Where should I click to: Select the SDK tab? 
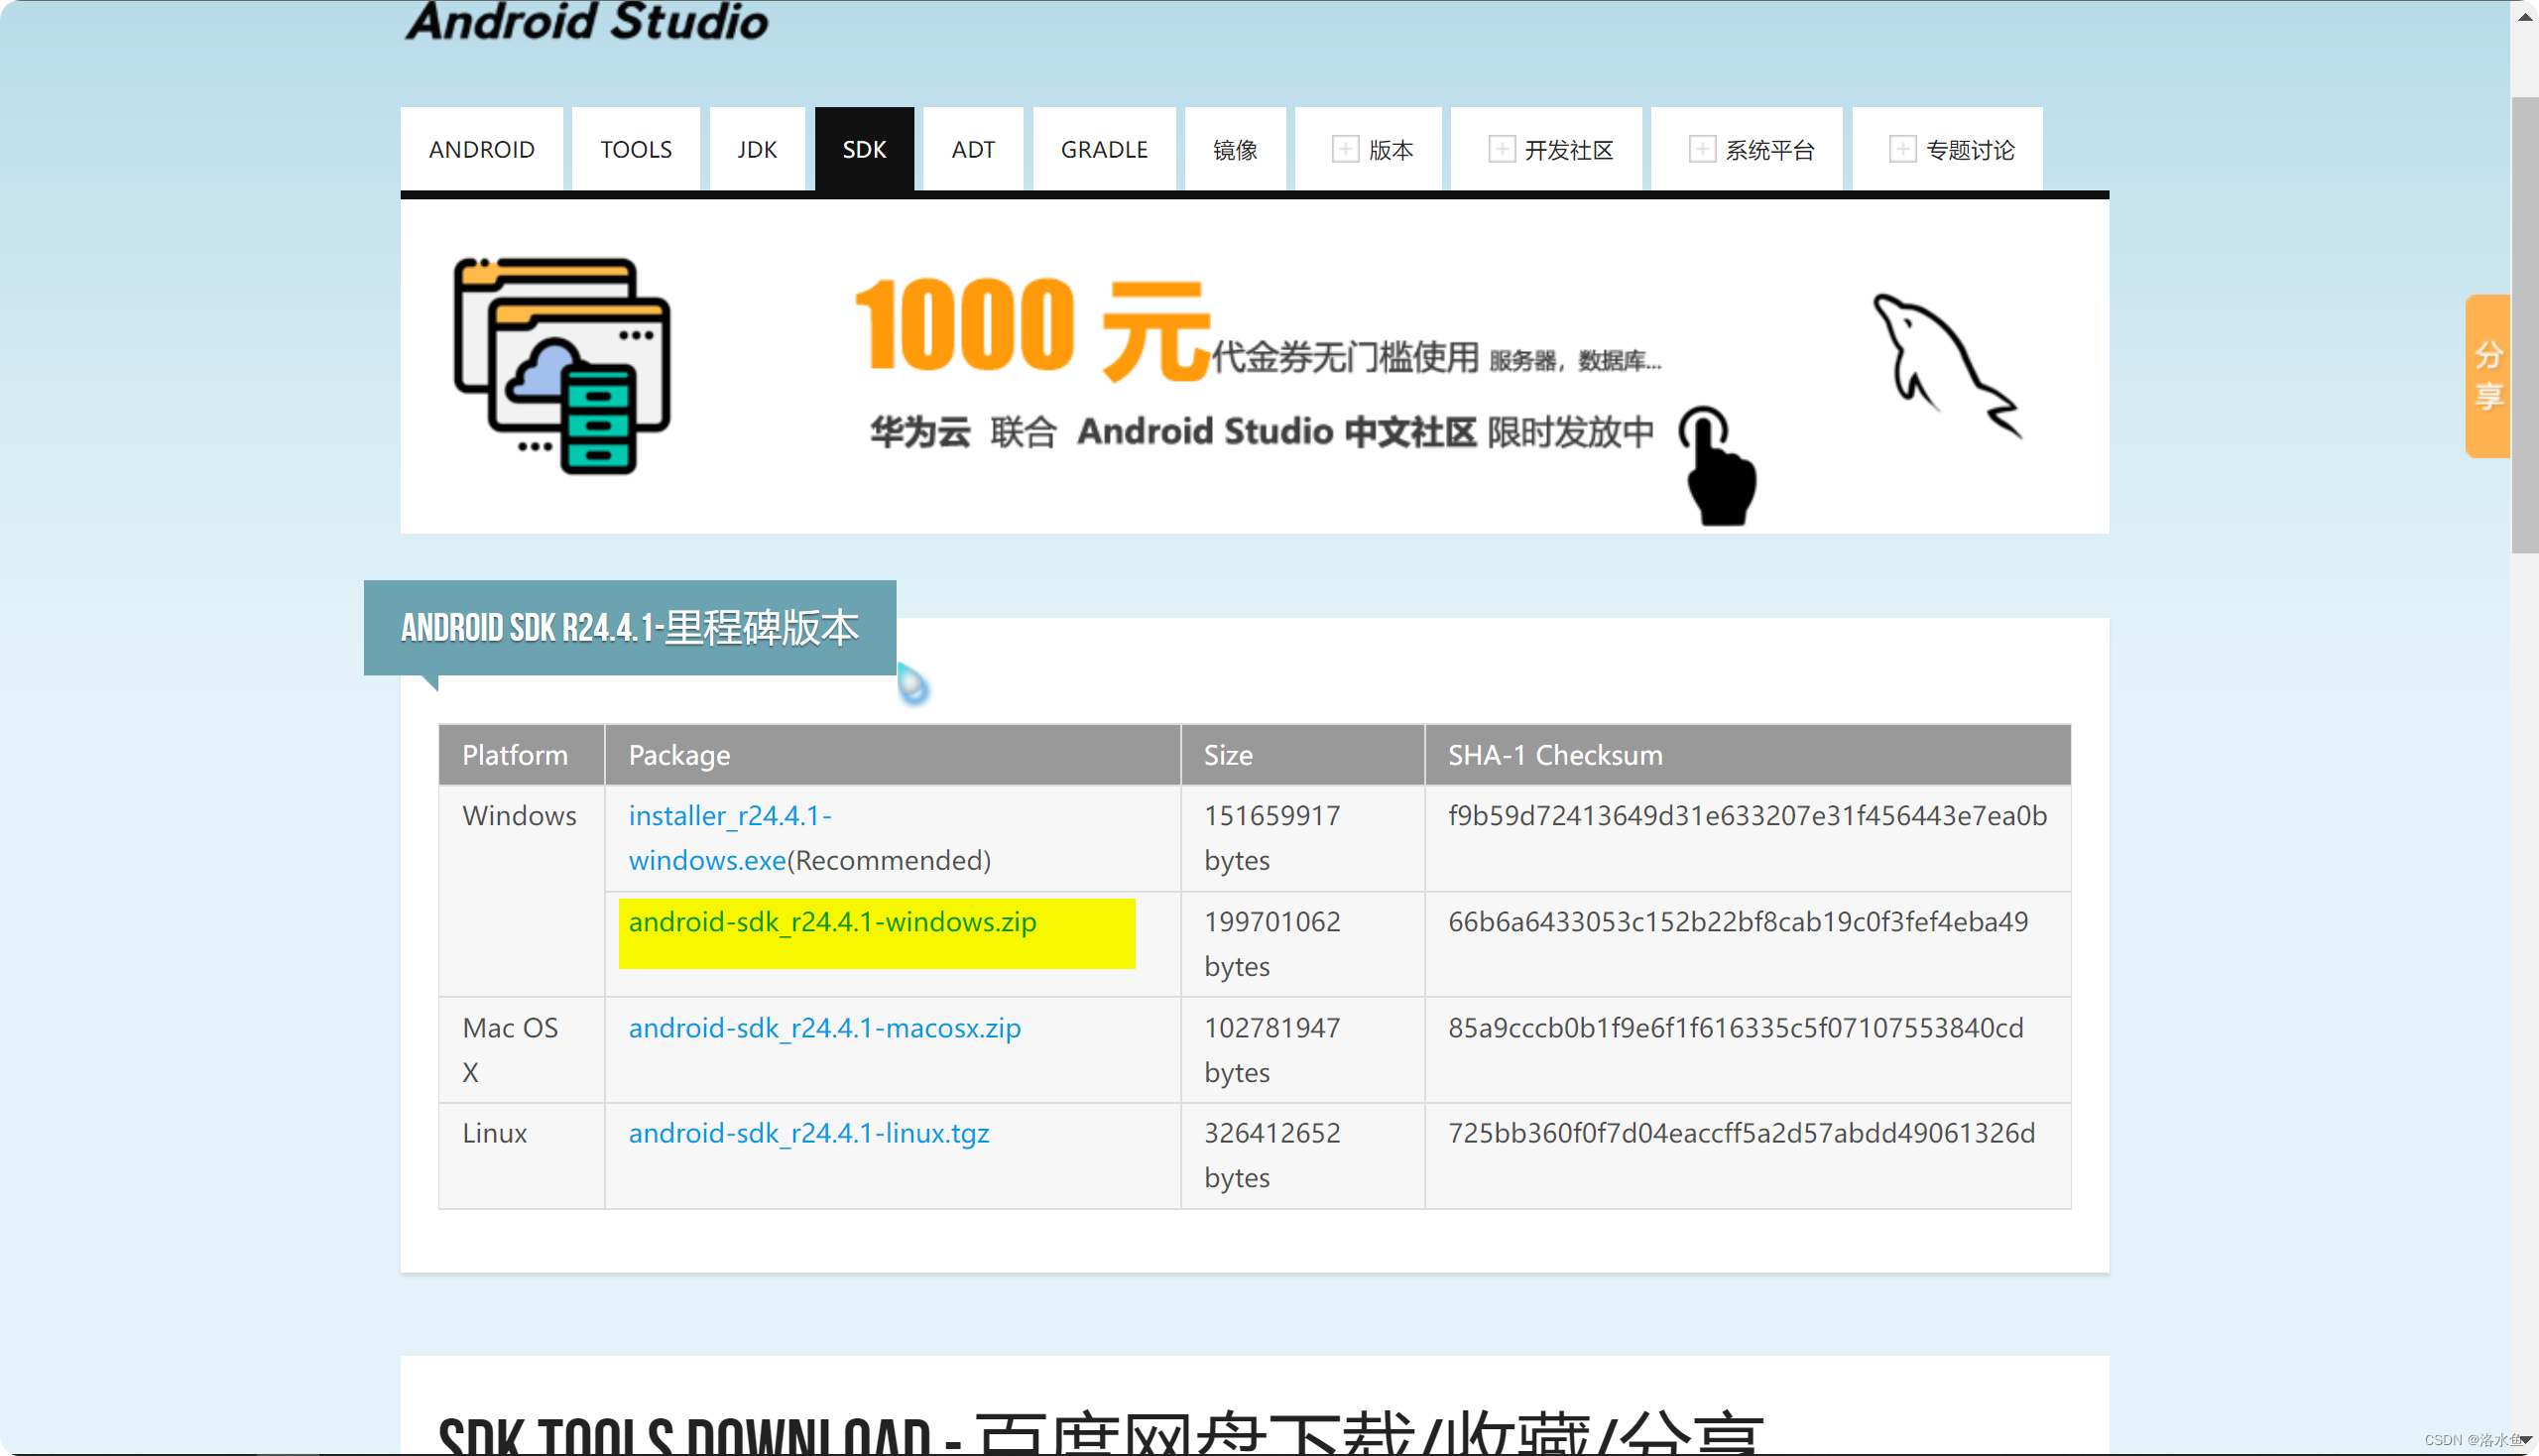pos(864,149)
